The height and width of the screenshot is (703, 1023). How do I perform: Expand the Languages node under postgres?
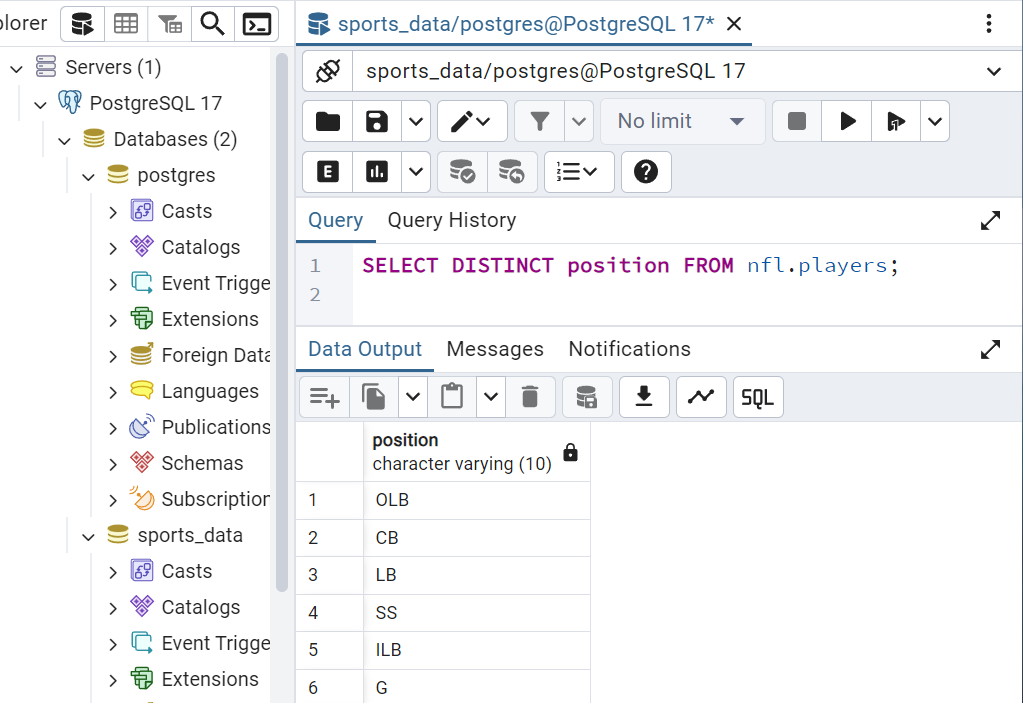point(113,392)
